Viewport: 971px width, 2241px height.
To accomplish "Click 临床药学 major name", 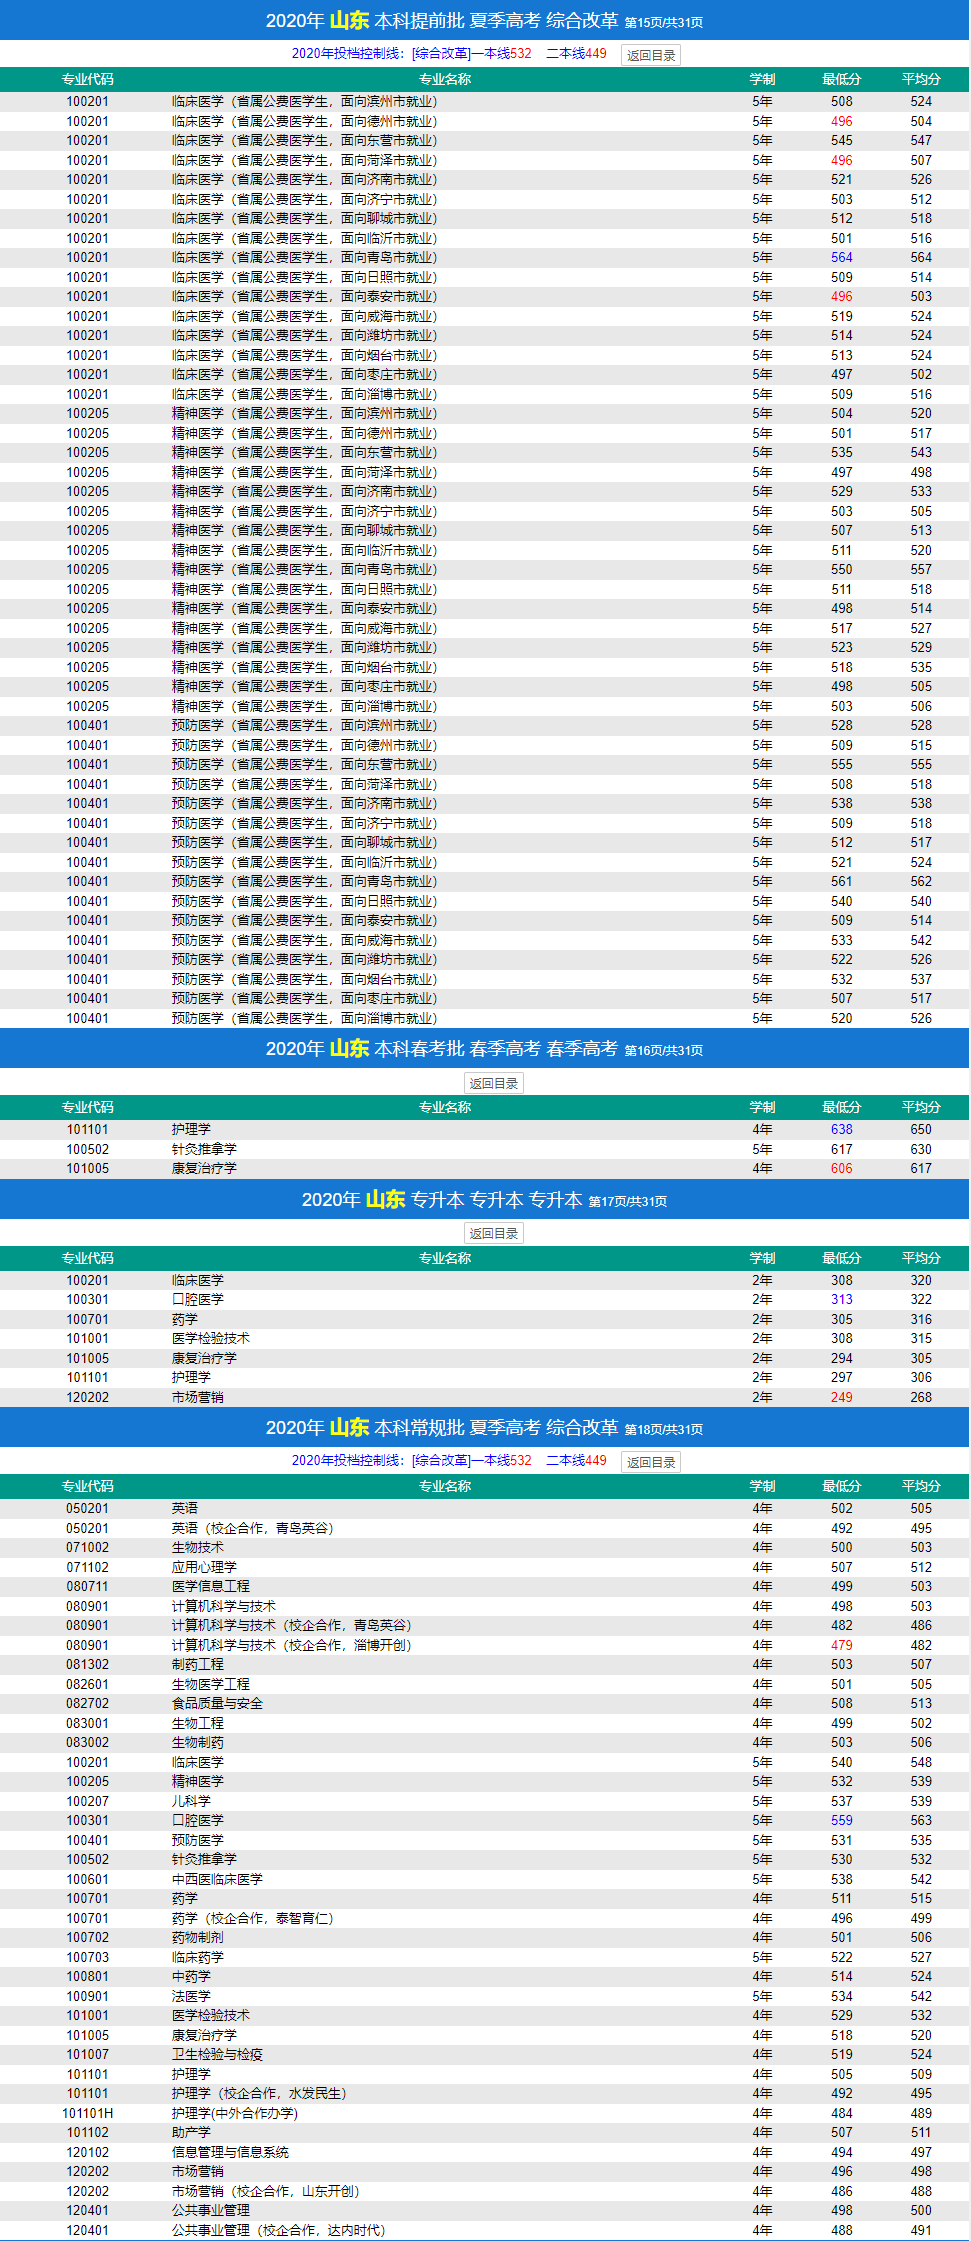I will tap(197, 1957).
